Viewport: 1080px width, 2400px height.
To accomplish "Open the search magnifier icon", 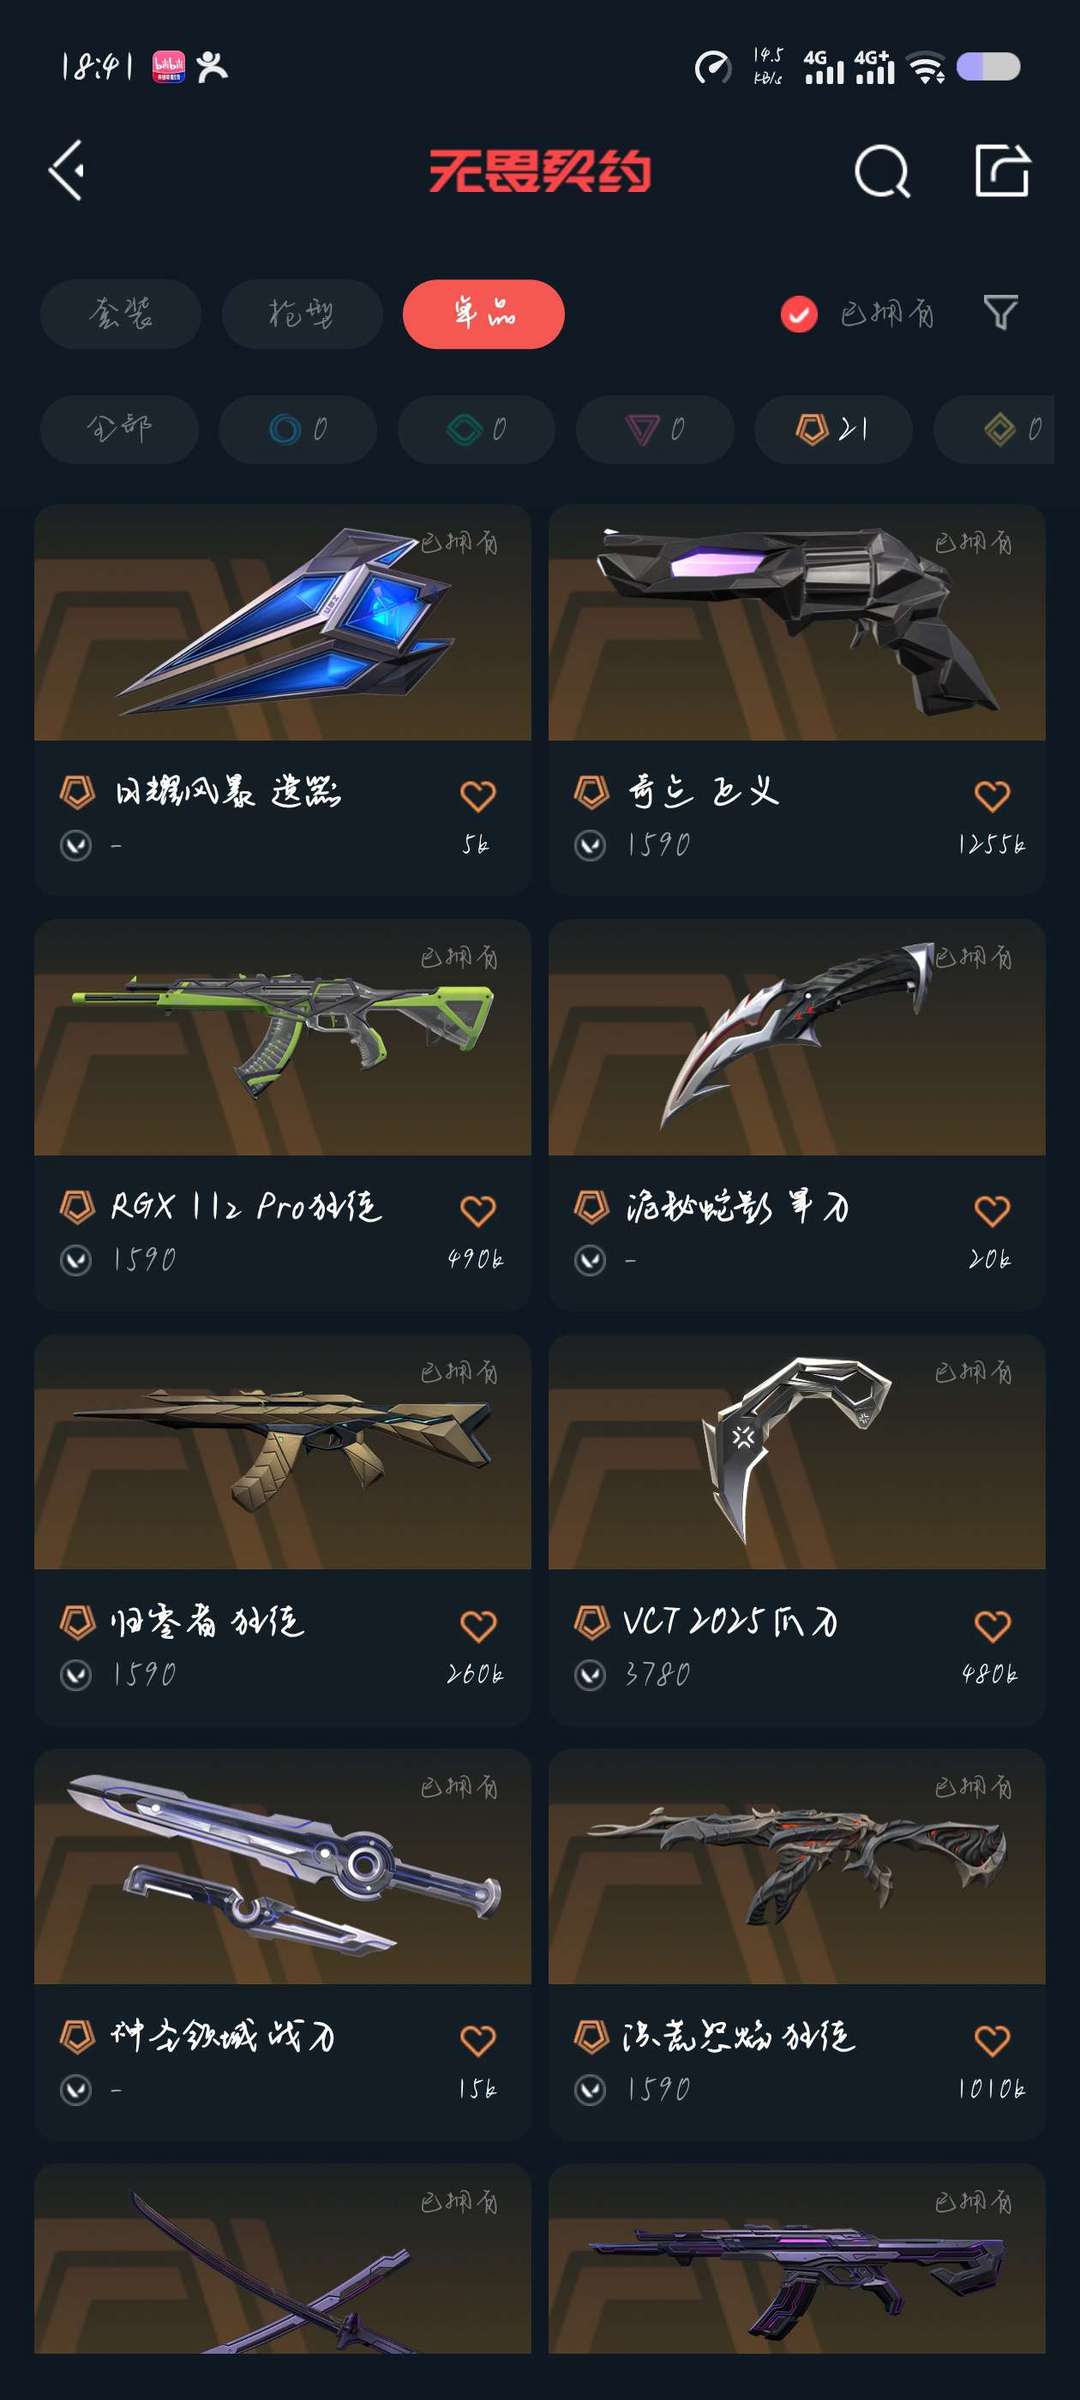I will (882, 171).
